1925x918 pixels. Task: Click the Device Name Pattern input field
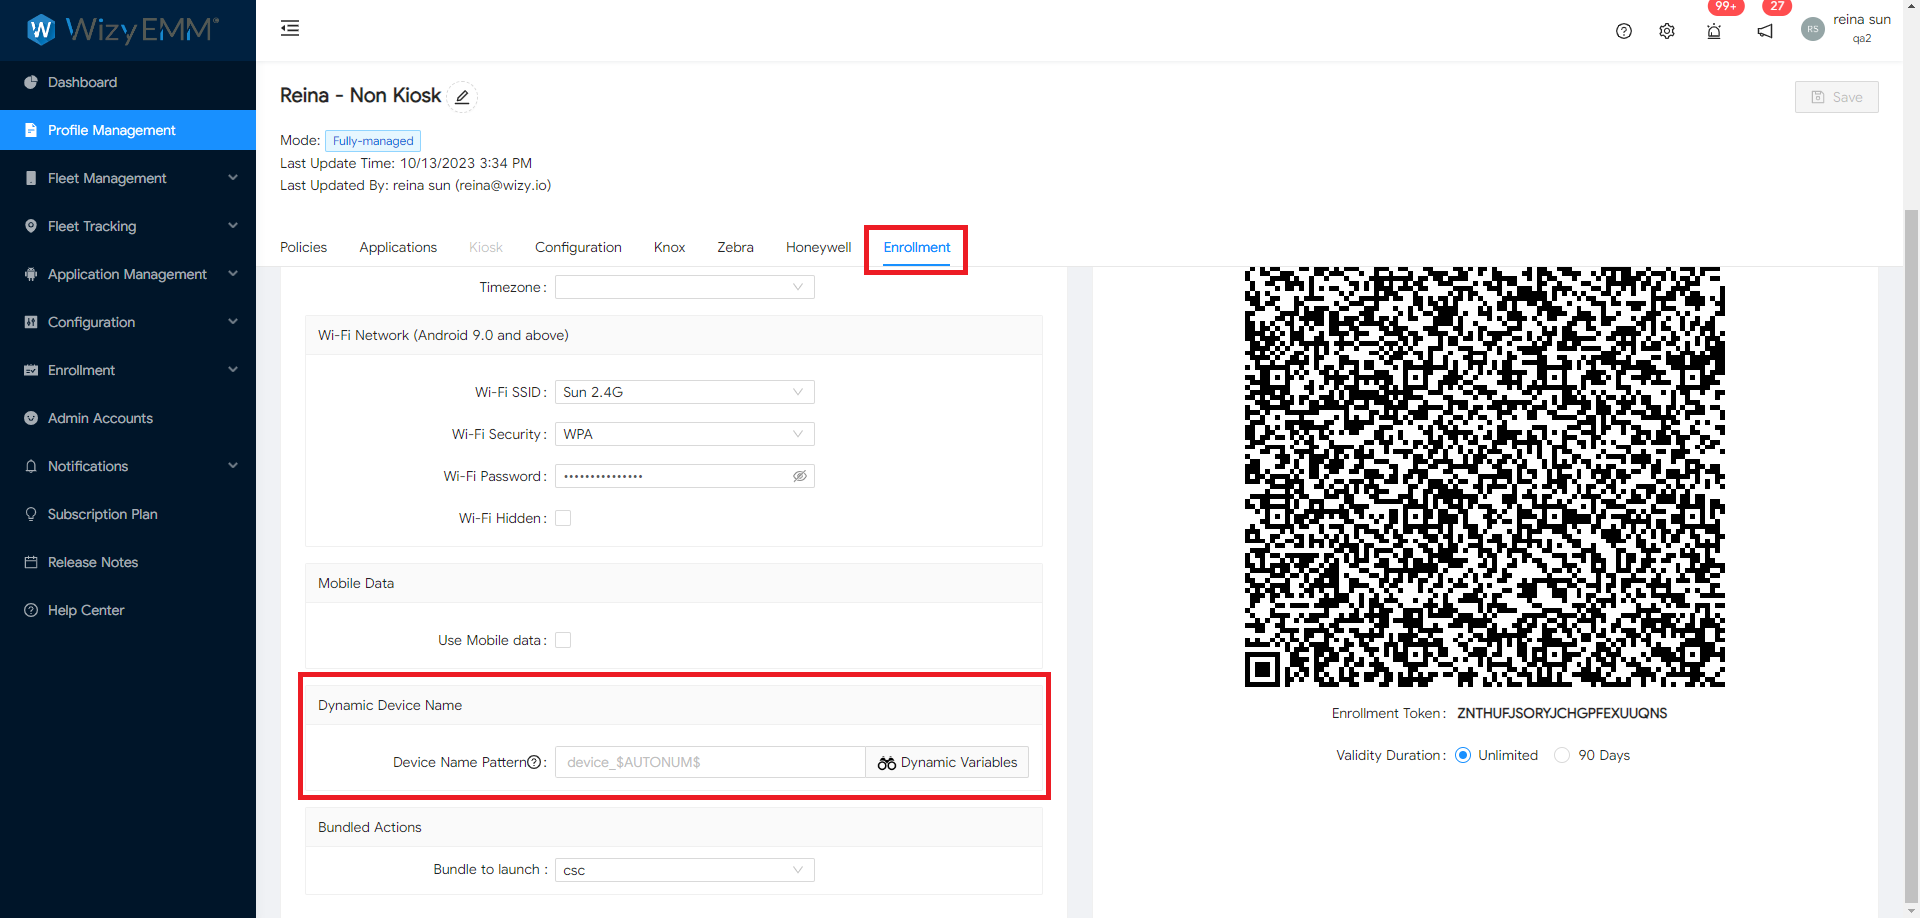click(x=710, y=762)
